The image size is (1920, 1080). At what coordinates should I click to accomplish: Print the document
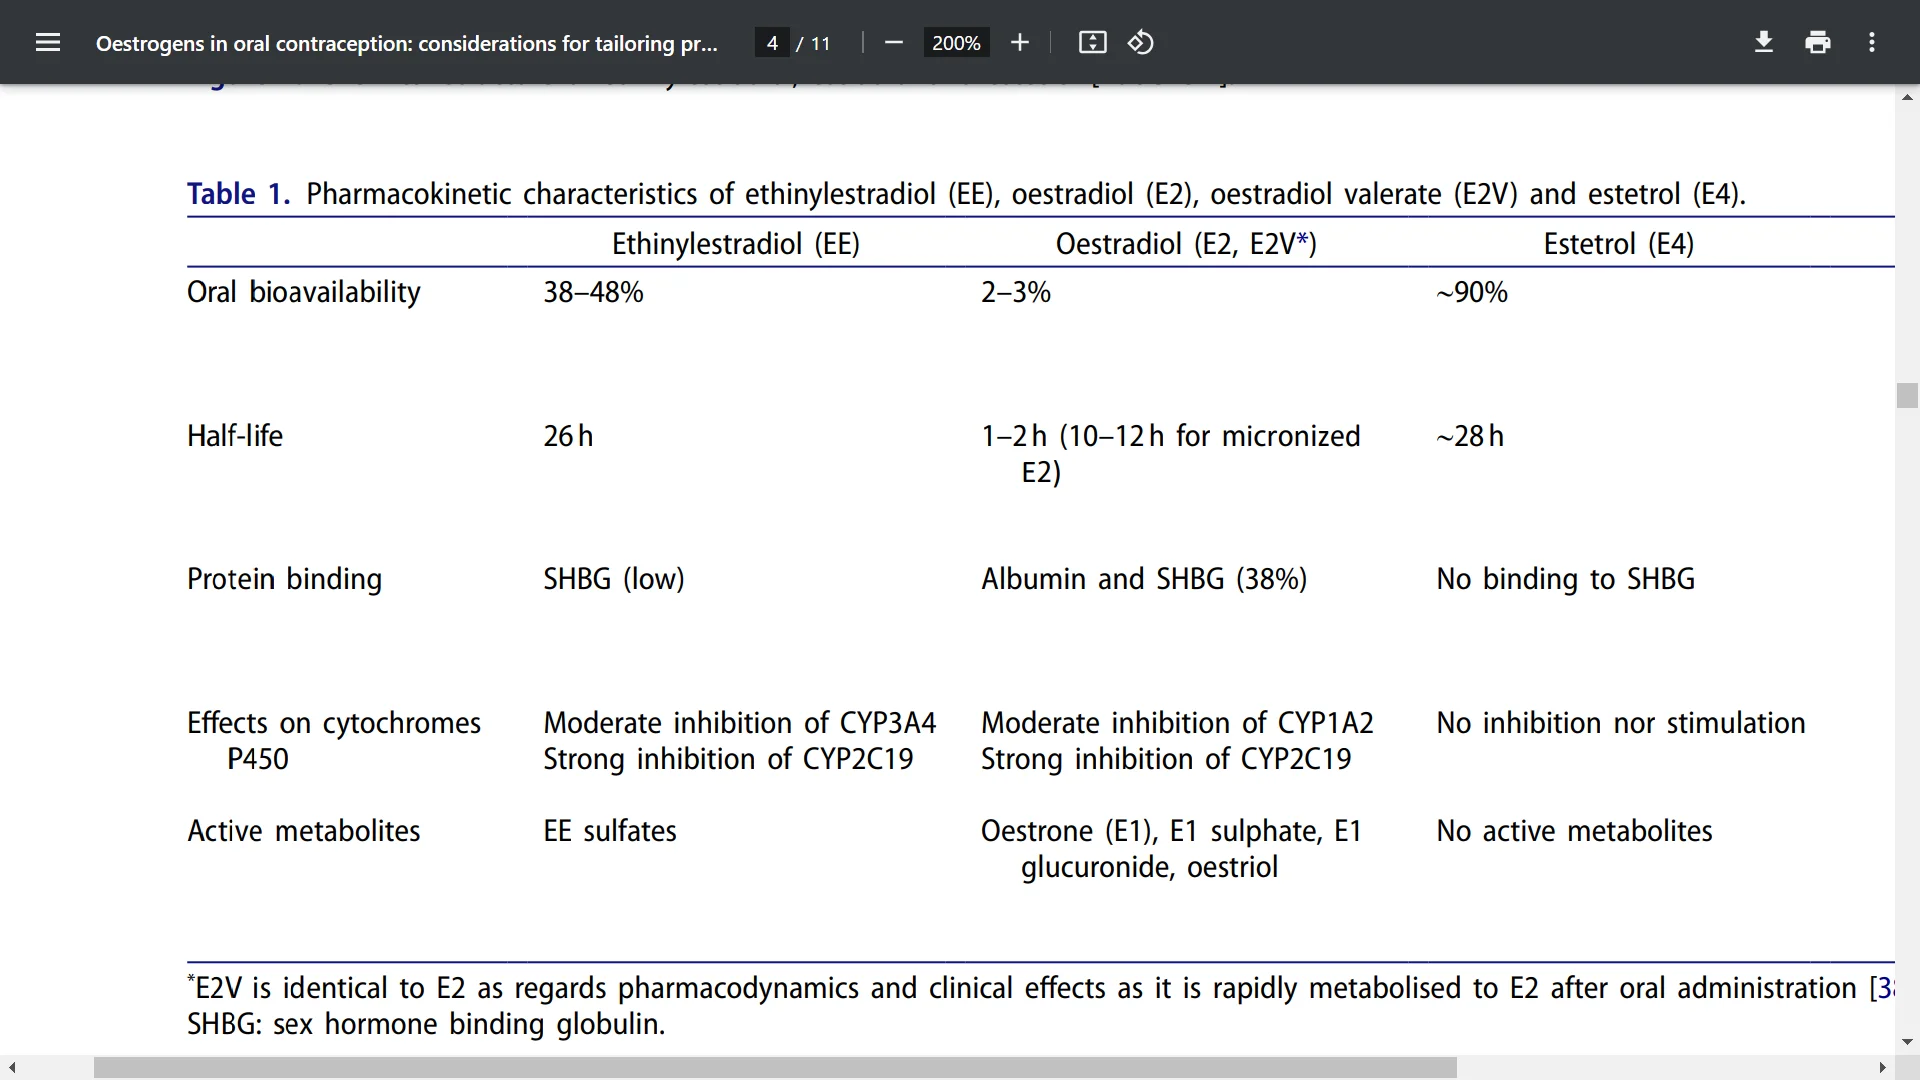coord(1818,42)
